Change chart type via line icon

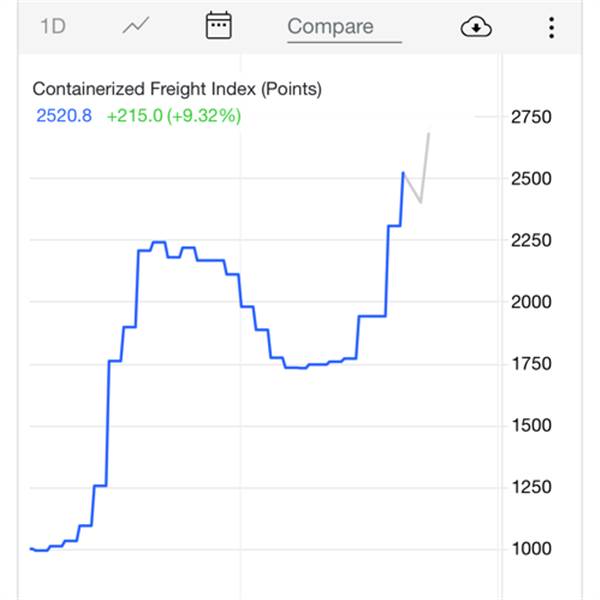(x=136, y=26)
